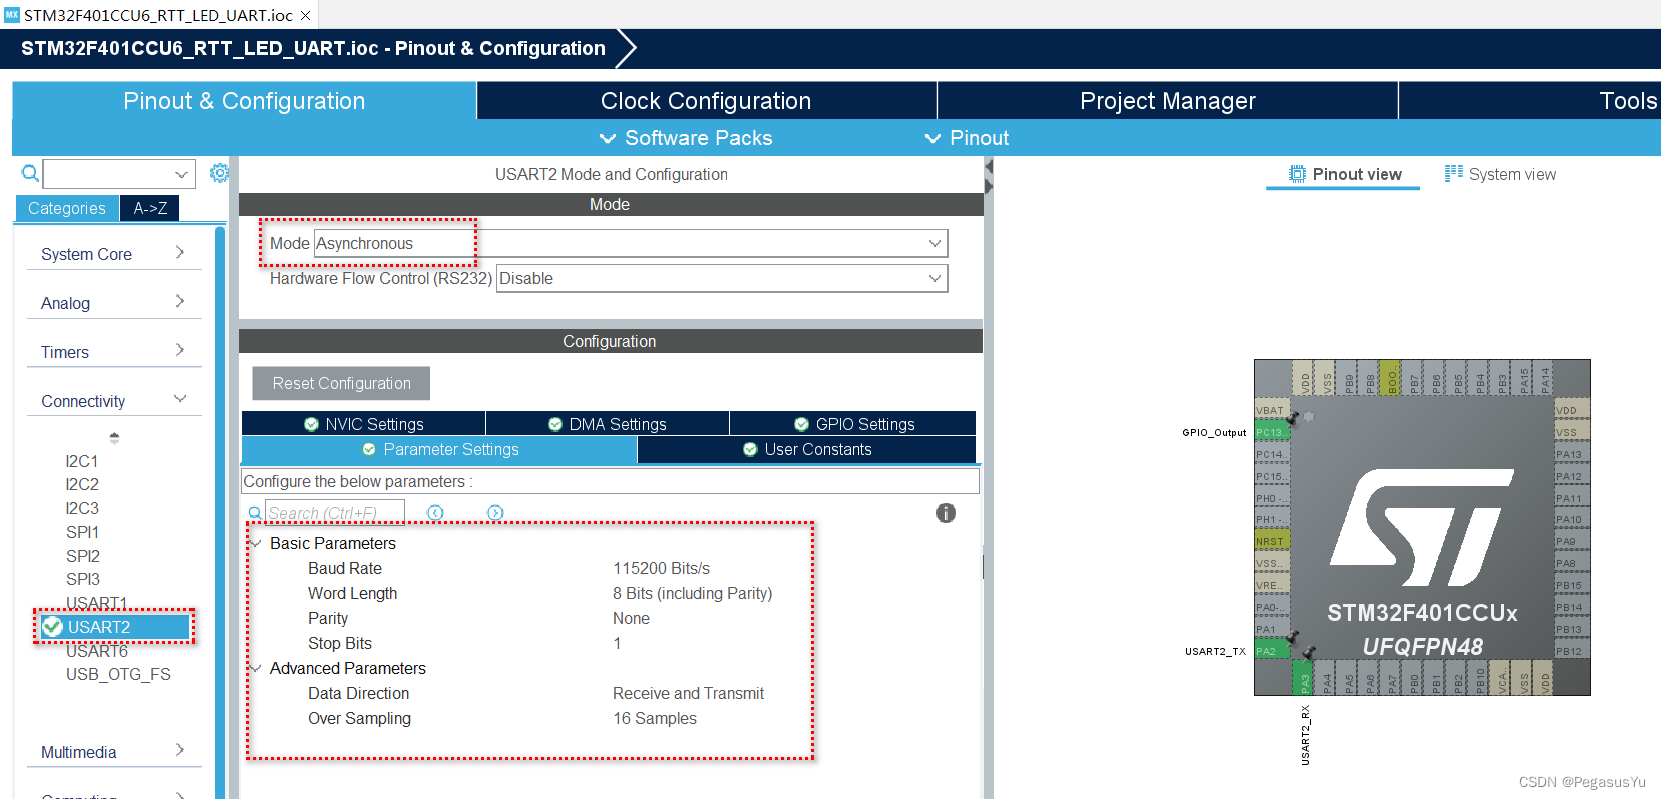
Task: Select the Categories tab
Action: 67,208
